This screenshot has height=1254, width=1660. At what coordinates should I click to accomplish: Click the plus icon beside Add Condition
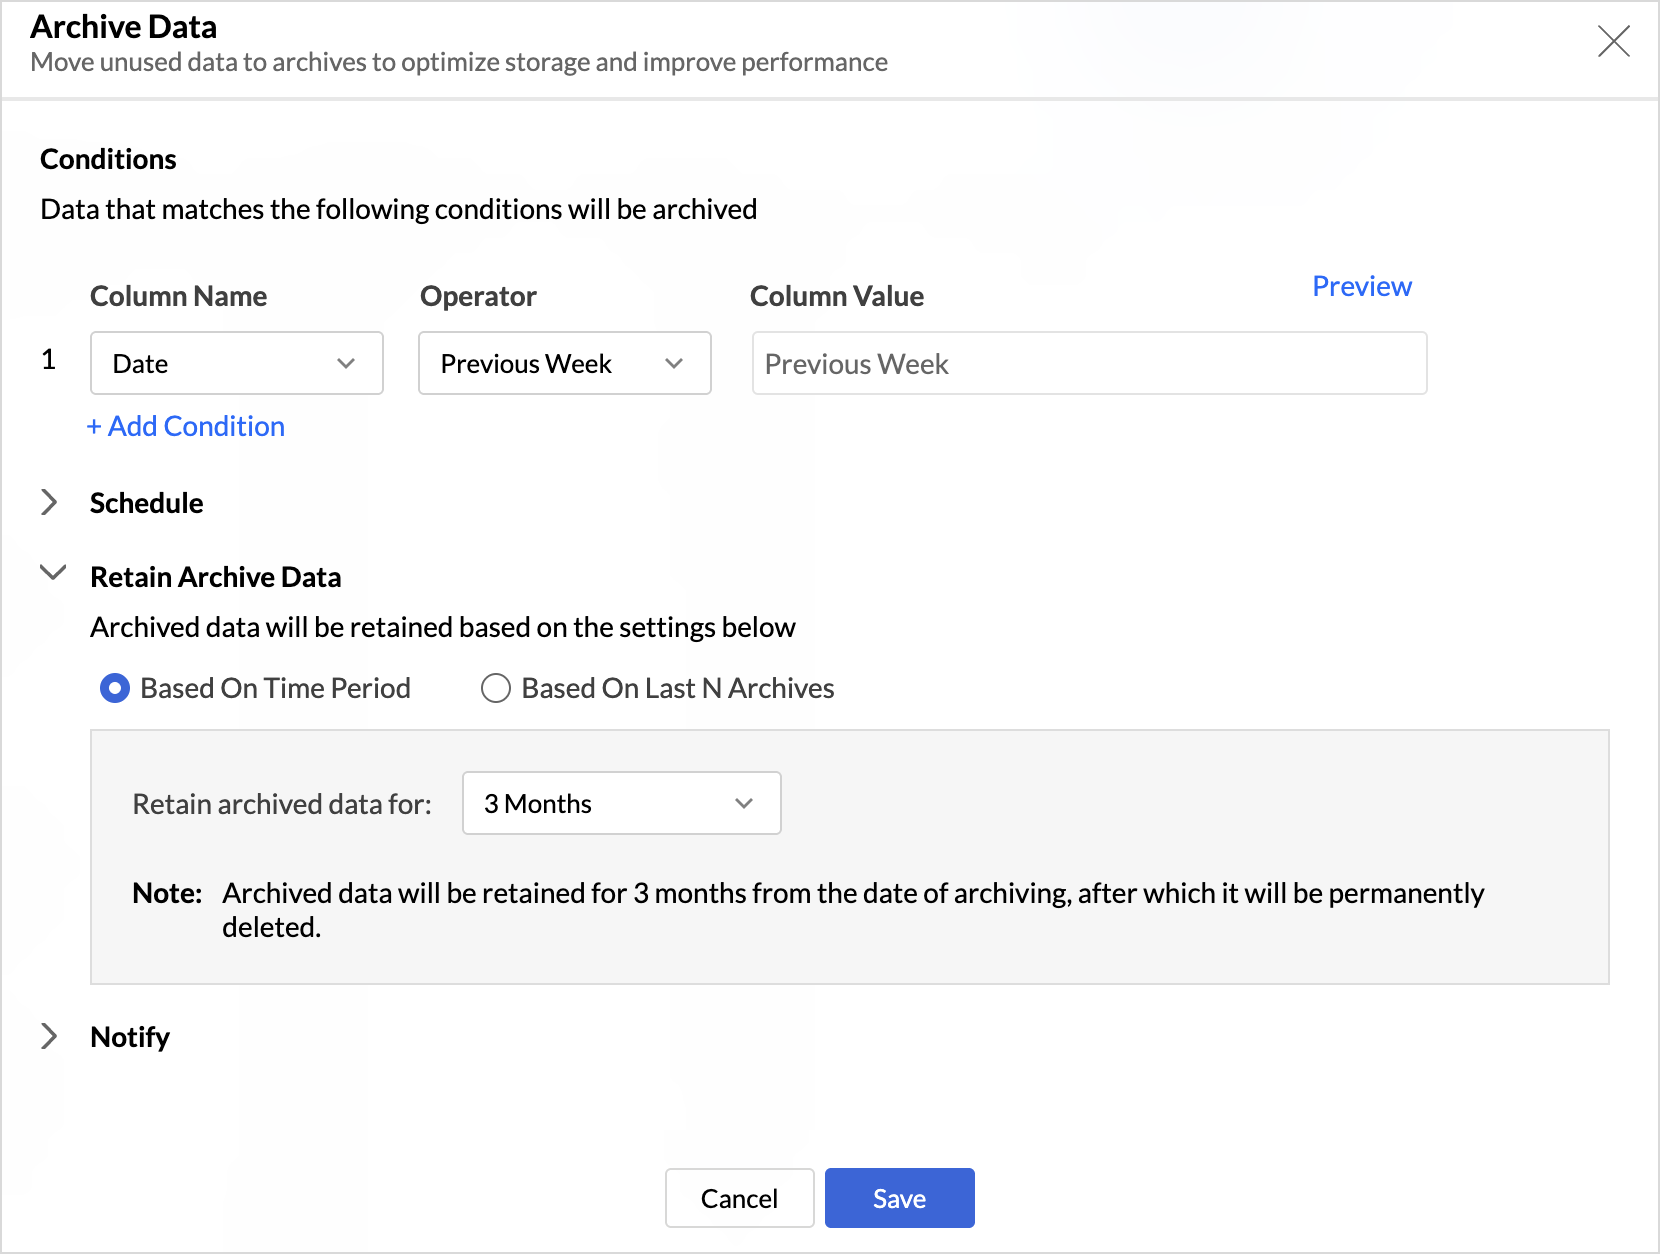pyautogui.click(x=94, y=427)
